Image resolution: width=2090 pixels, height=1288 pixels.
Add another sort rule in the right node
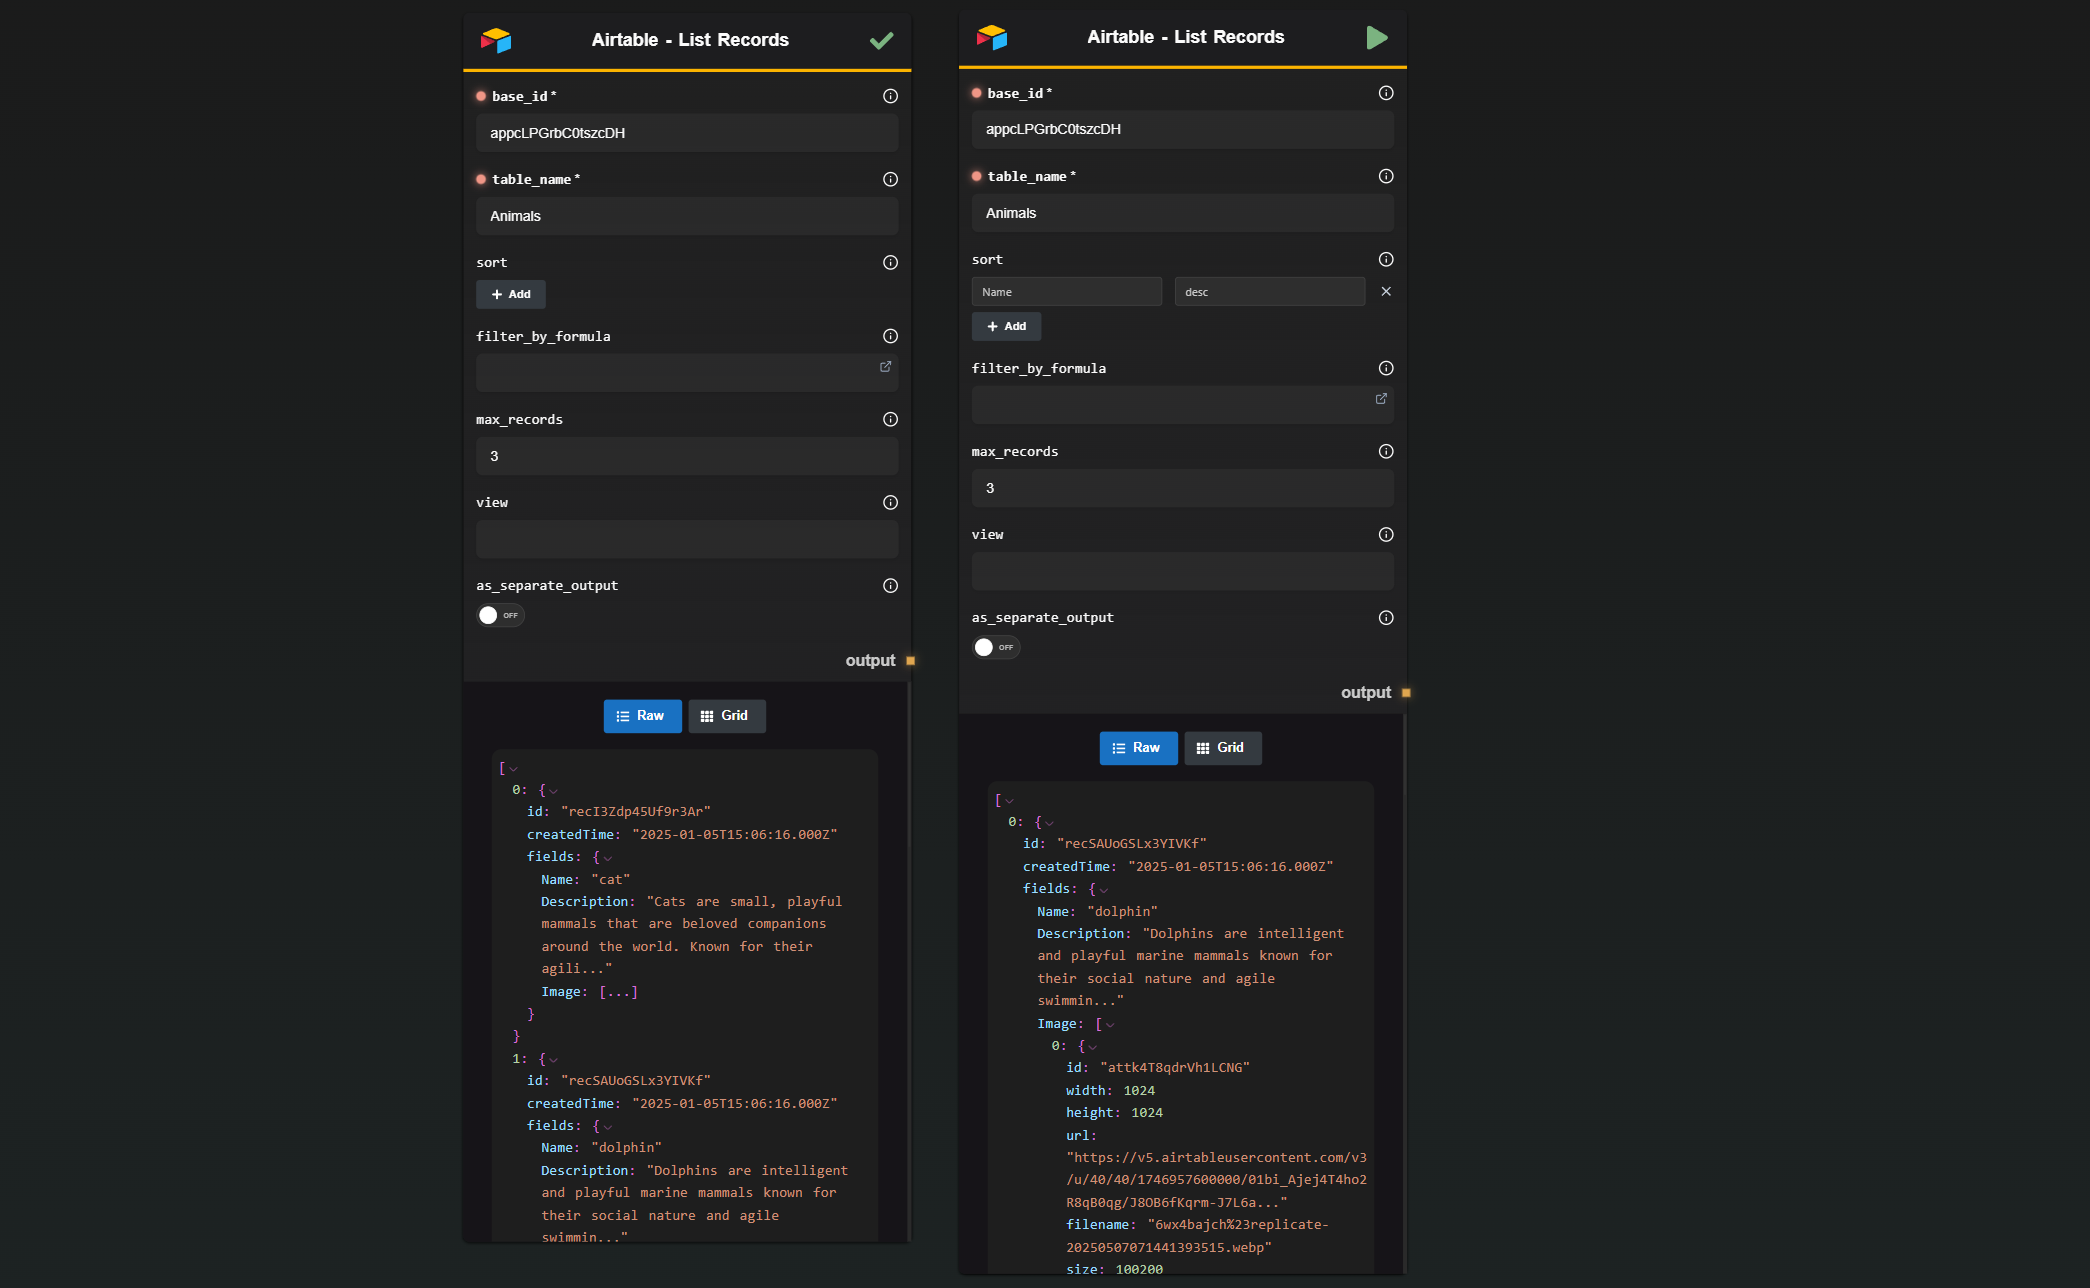tap(1007, 326)
